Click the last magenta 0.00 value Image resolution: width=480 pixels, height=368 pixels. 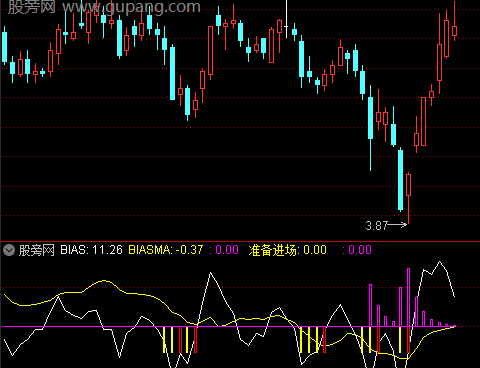click(357, 250)
